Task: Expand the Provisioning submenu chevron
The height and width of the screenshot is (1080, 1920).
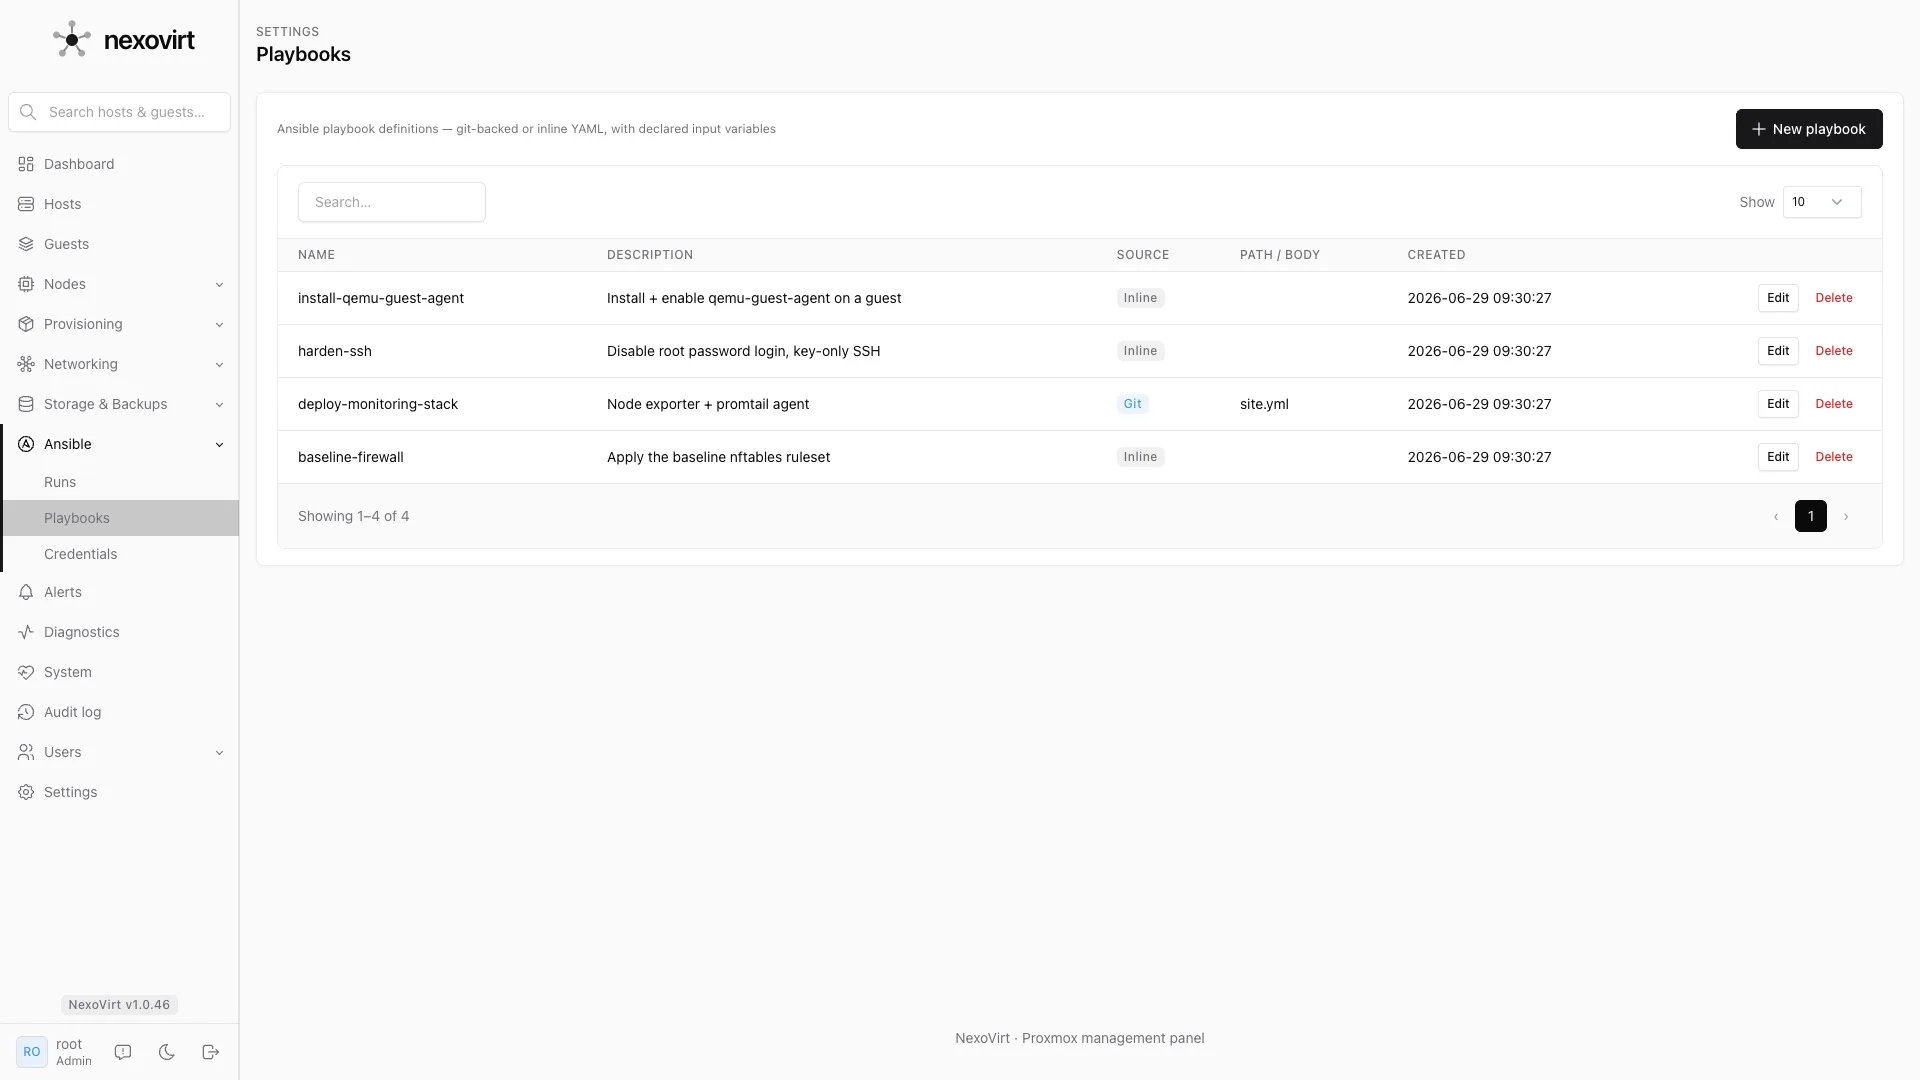Action: click(x=219, y=325)
